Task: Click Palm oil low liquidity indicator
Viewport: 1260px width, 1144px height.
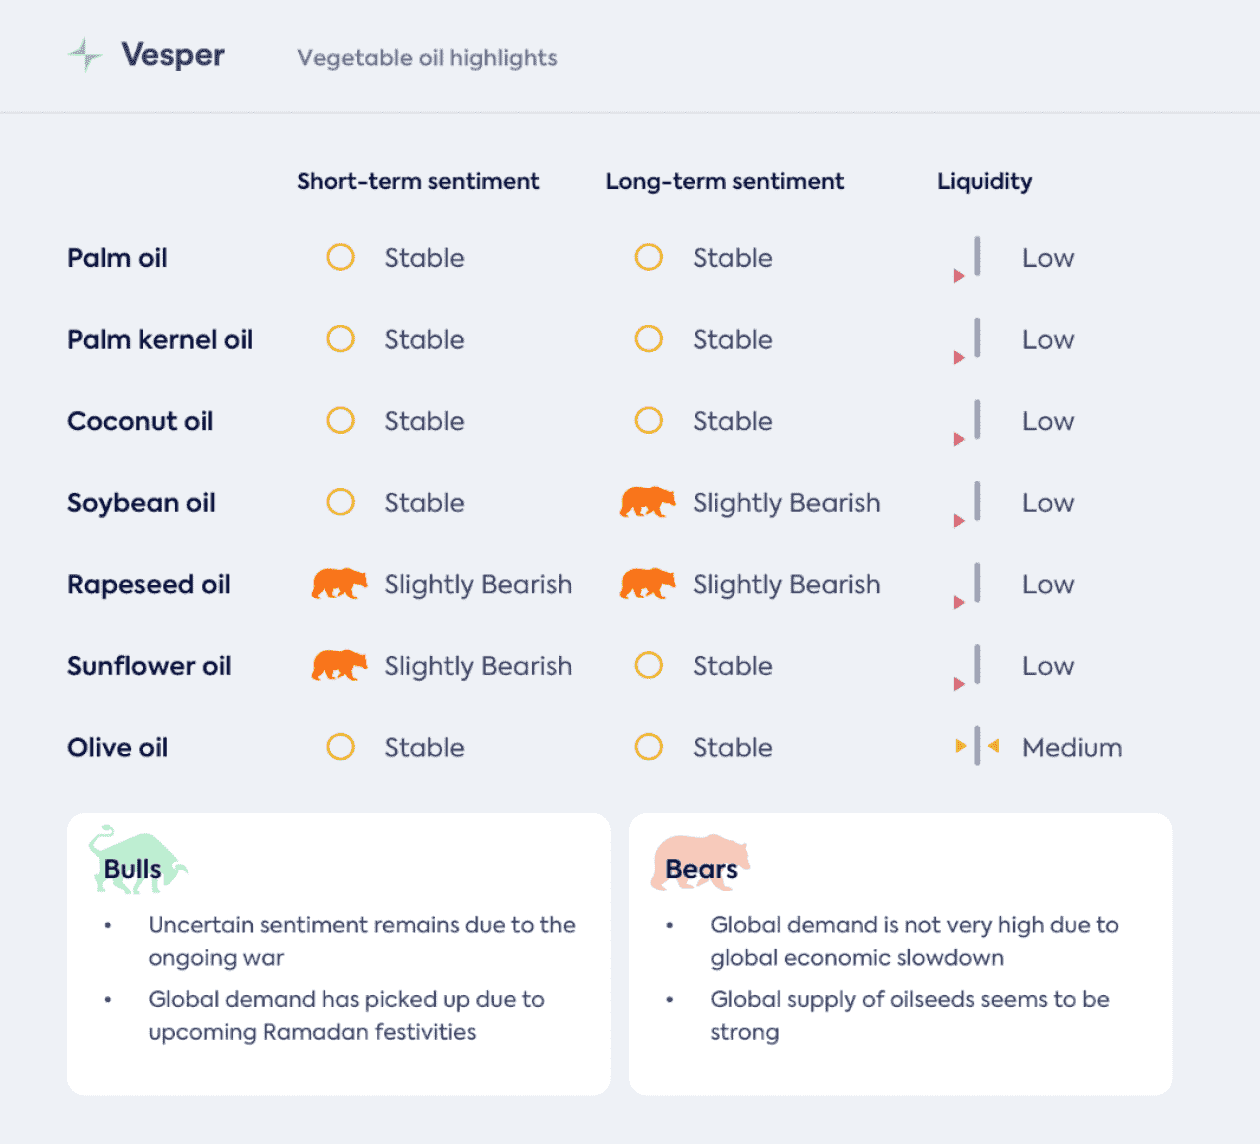Action: pyautogui.click(x=968, y=260)
